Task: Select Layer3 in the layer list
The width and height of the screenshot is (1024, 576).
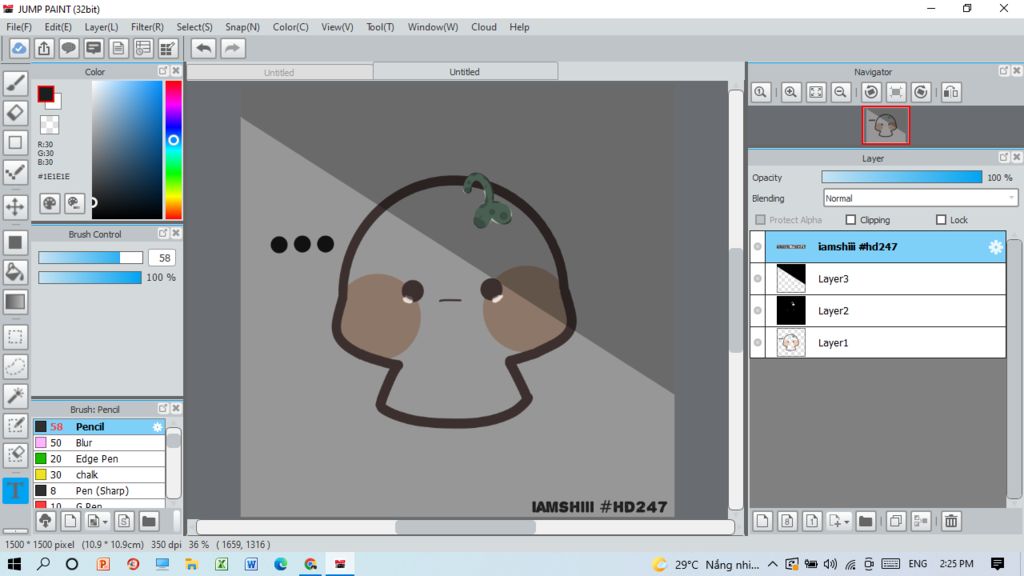Action: [x=885, y=279]
